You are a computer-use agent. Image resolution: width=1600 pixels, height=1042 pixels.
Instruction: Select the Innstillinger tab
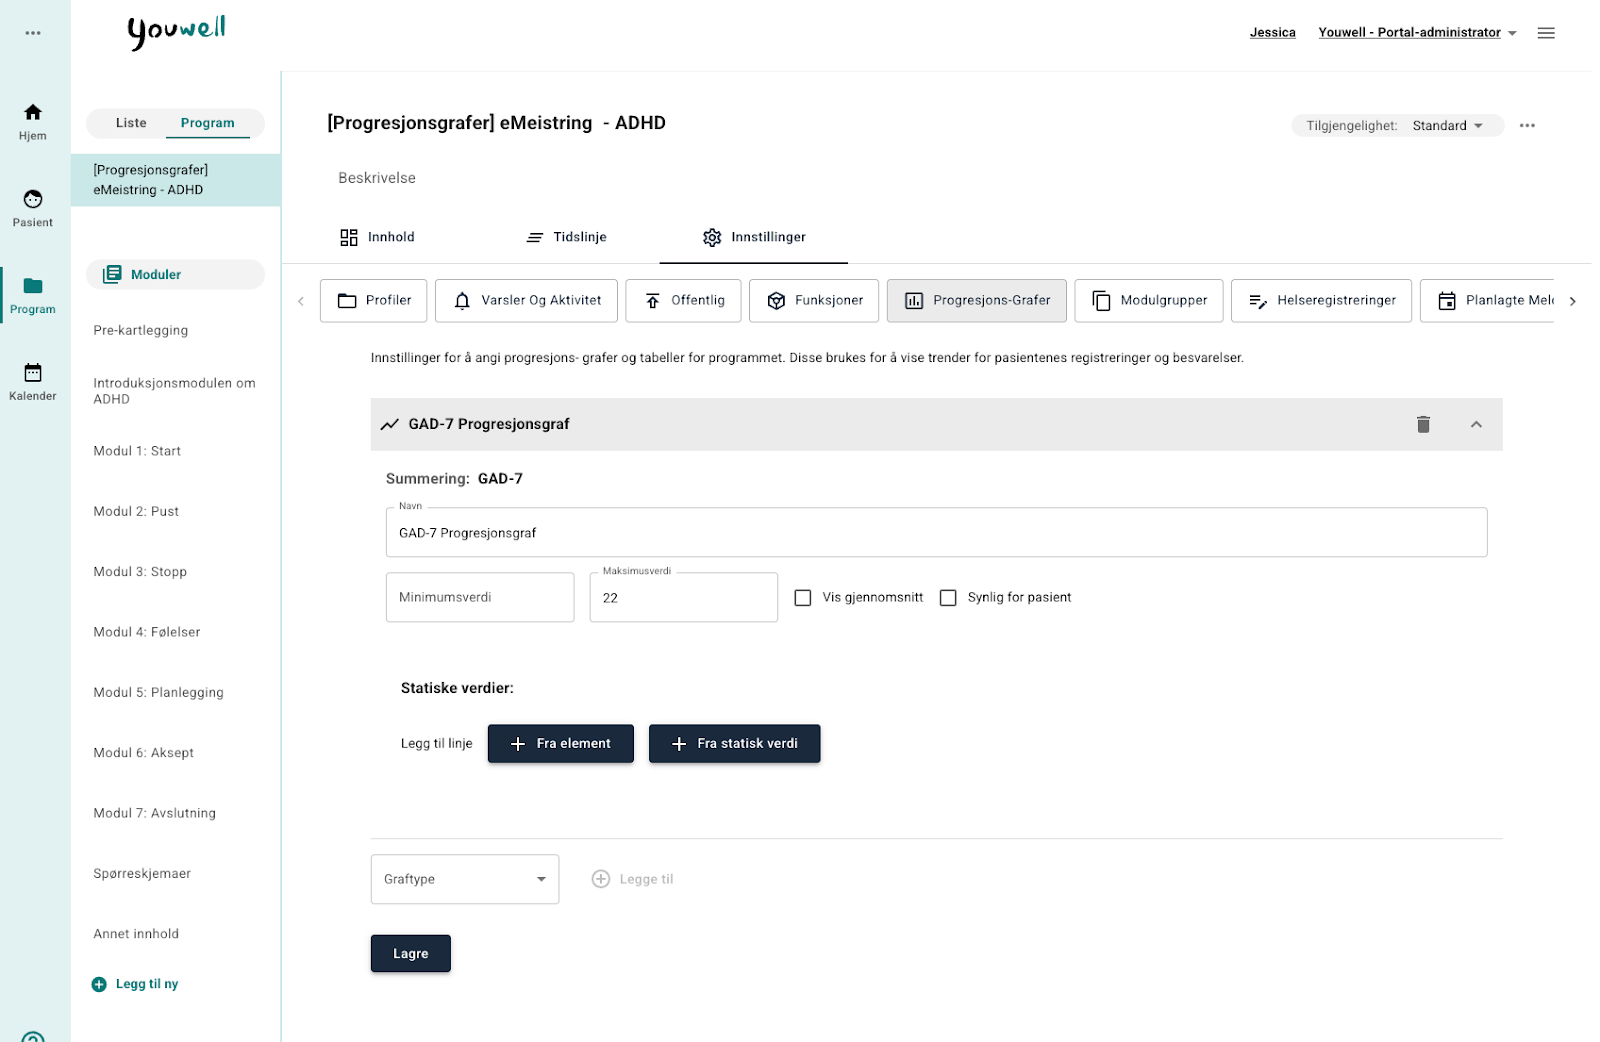tap(754, 237)
